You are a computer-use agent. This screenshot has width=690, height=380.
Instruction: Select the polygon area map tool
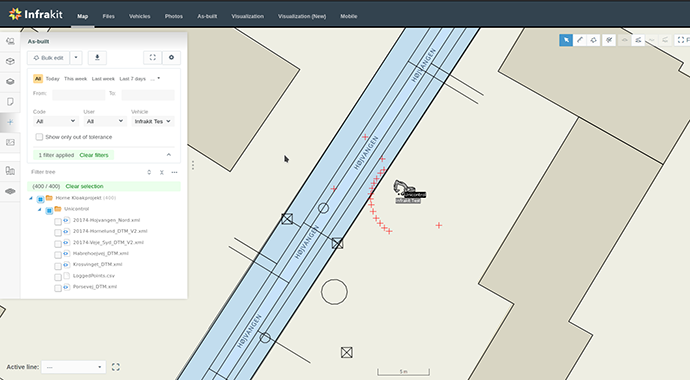pyautogui.click(x=593, y=40)
